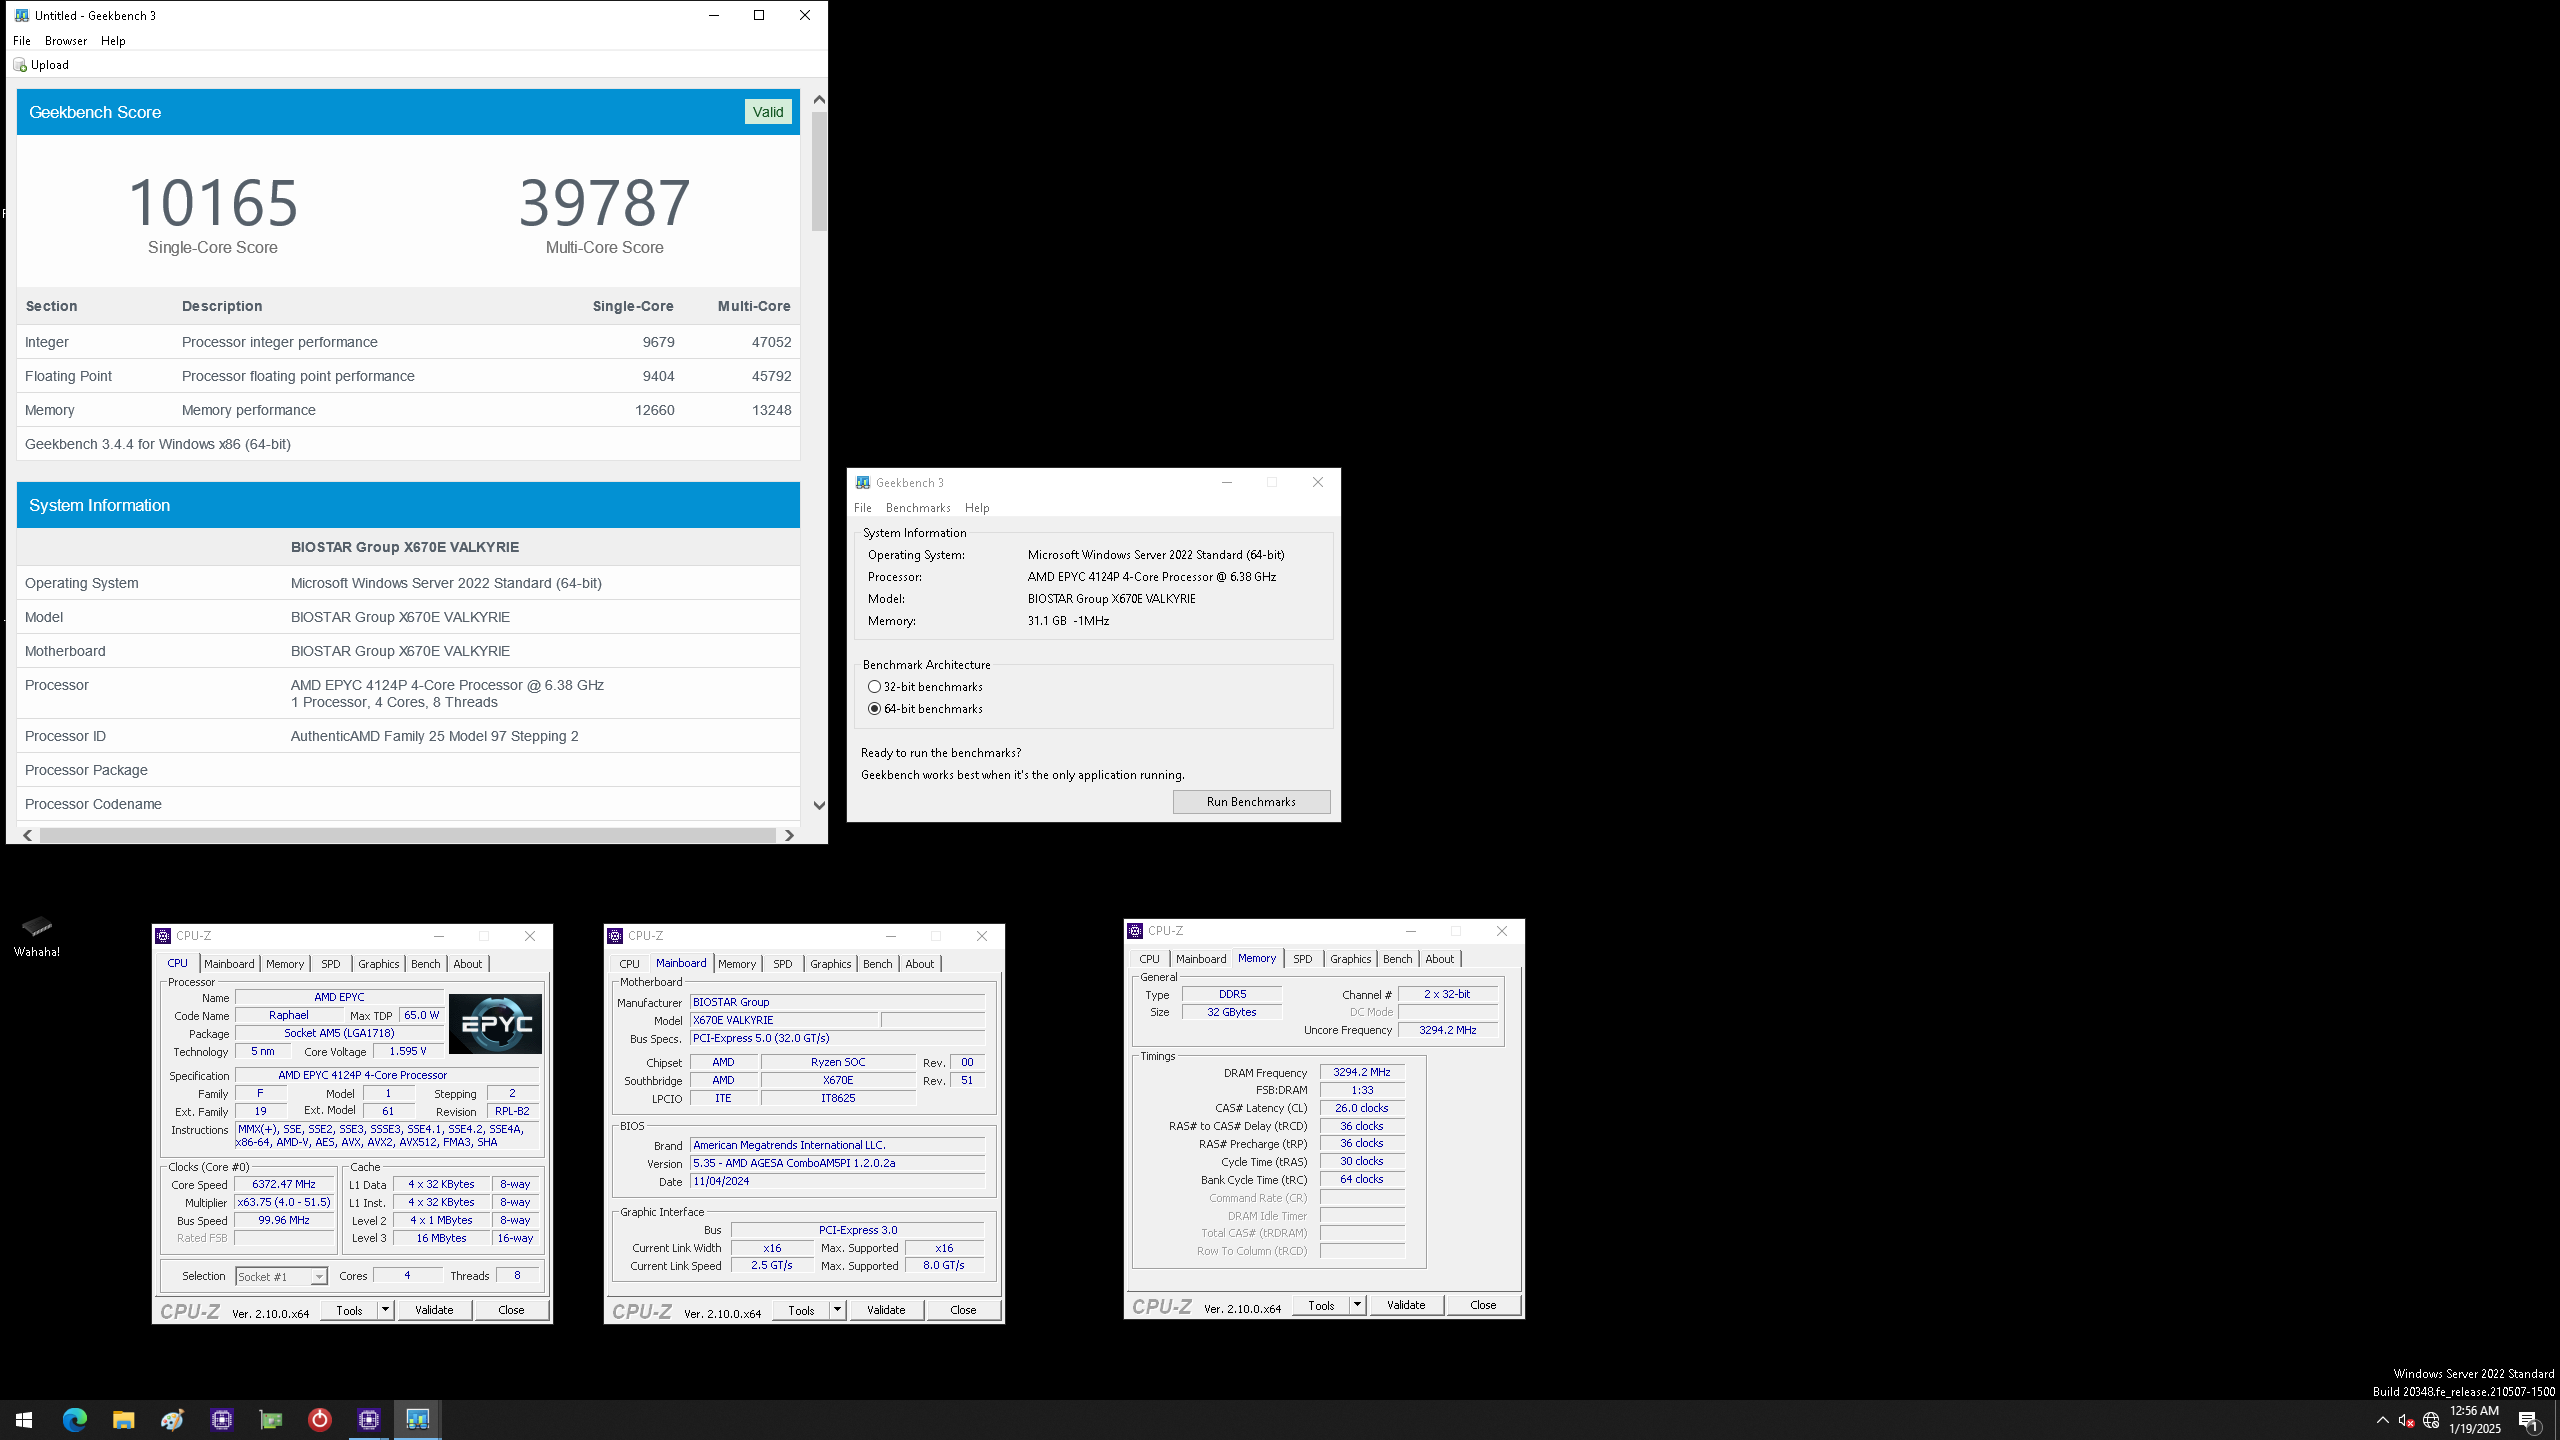Image resolution: width=2560 pixels, height=1440 pixels.
Task: Click horizontal scroll right arrow in Geekbench
Action: (x=789, y=836)
